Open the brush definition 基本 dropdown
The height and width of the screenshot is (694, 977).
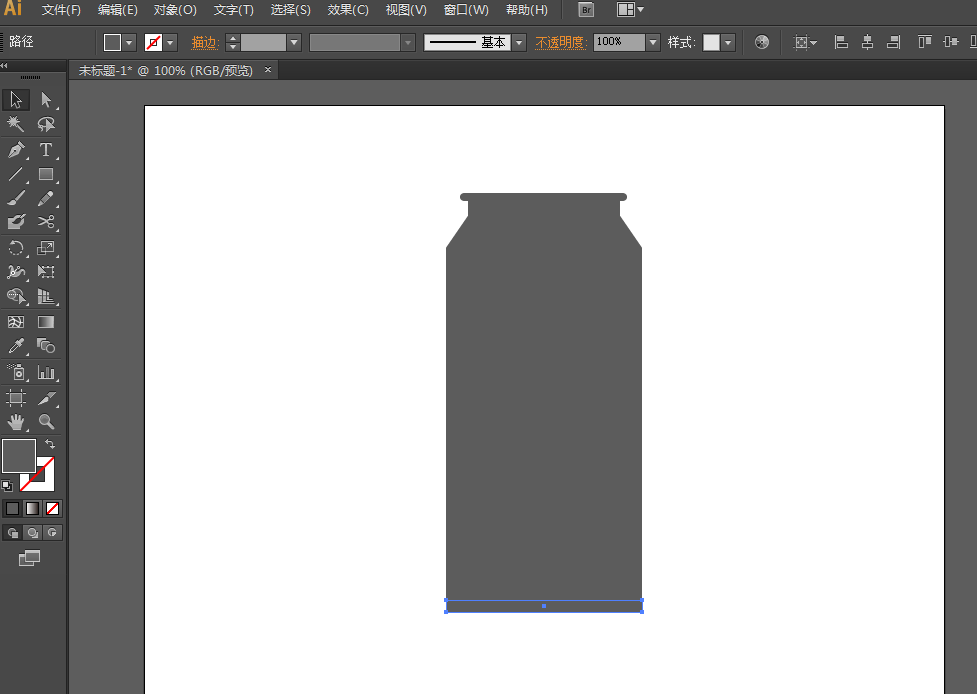coord(519,42)
